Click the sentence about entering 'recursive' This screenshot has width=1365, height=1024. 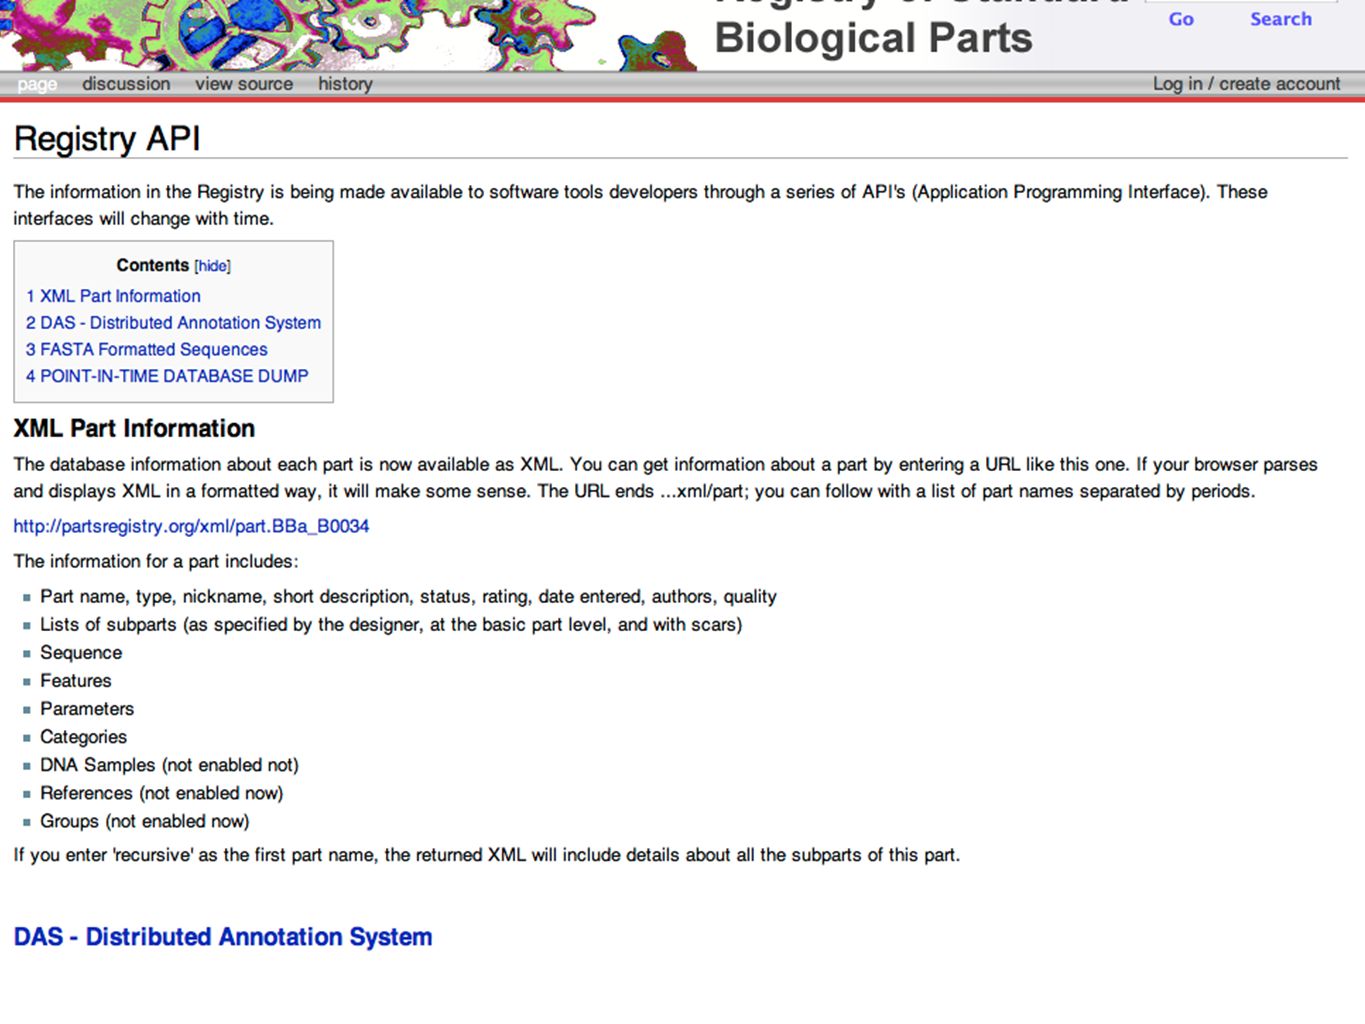pos(486,855)
